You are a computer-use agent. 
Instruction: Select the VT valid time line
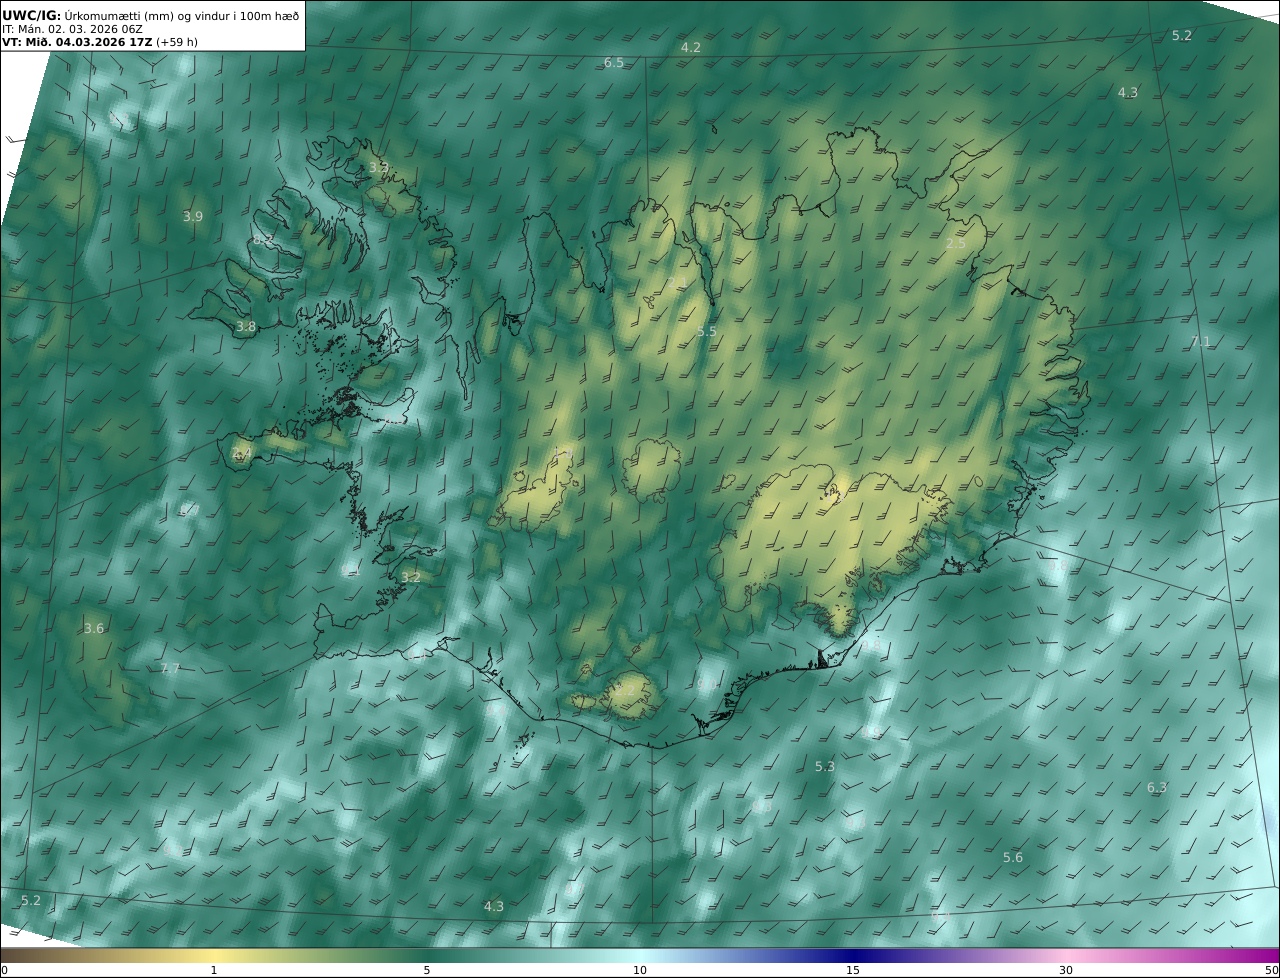100,43
